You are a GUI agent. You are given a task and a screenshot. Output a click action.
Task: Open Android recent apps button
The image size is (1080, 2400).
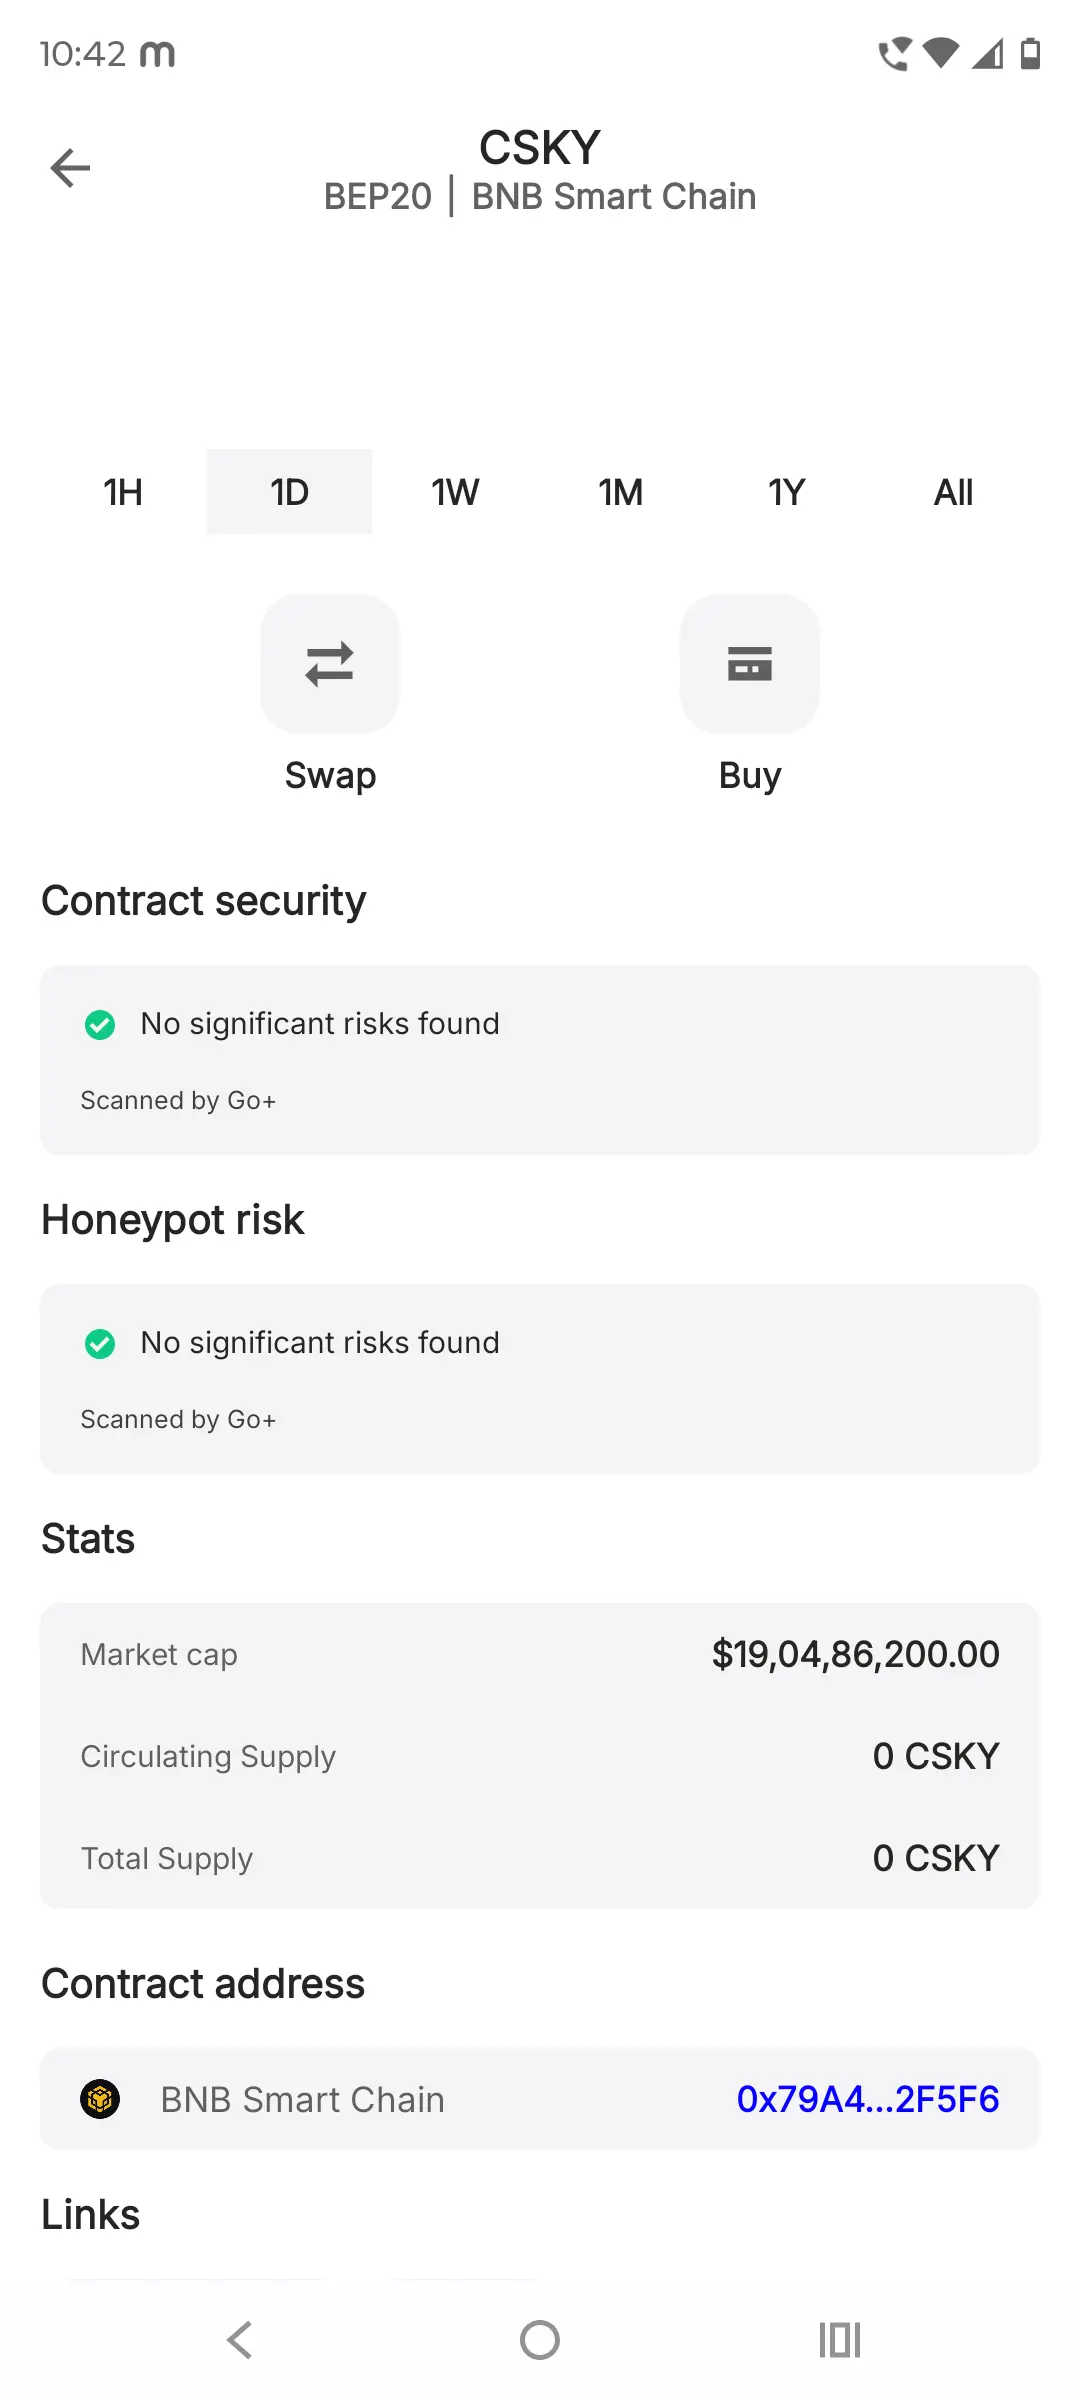click(839, 2340)
